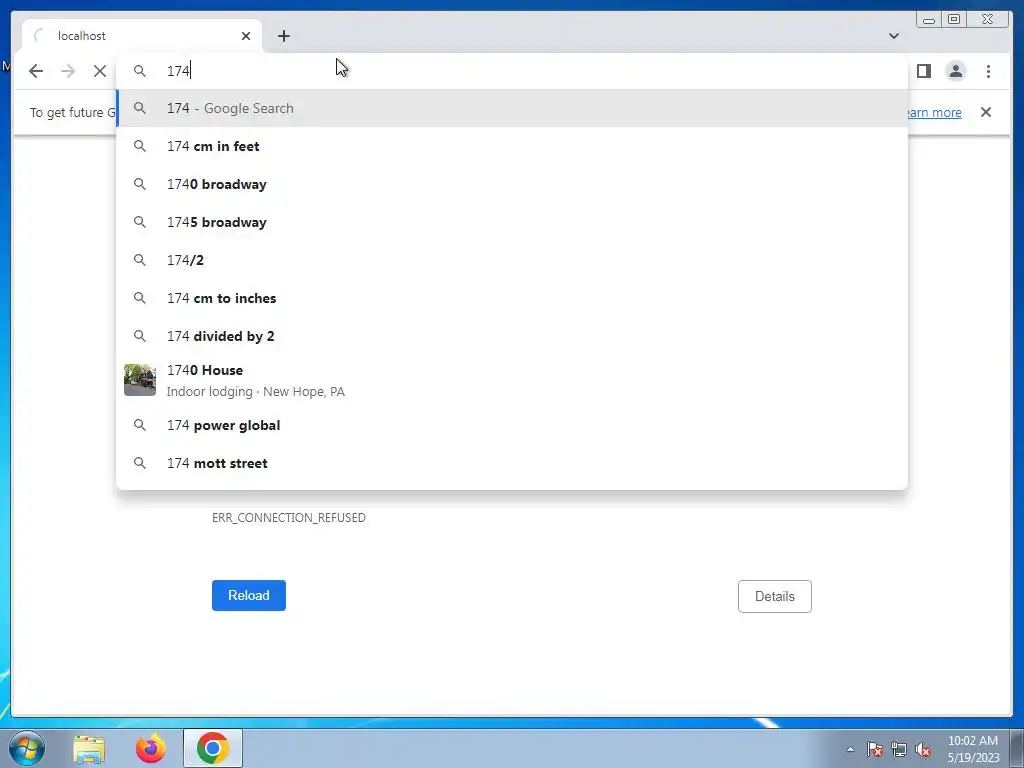Click the muted volume tray icon

[x=923, y=749]
